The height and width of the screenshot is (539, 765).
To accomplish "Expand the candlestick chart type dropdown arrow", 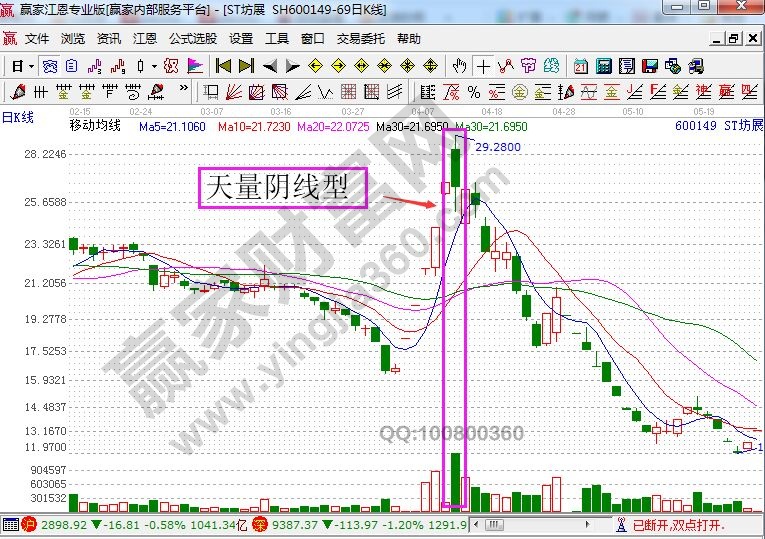I will [153, 66].
